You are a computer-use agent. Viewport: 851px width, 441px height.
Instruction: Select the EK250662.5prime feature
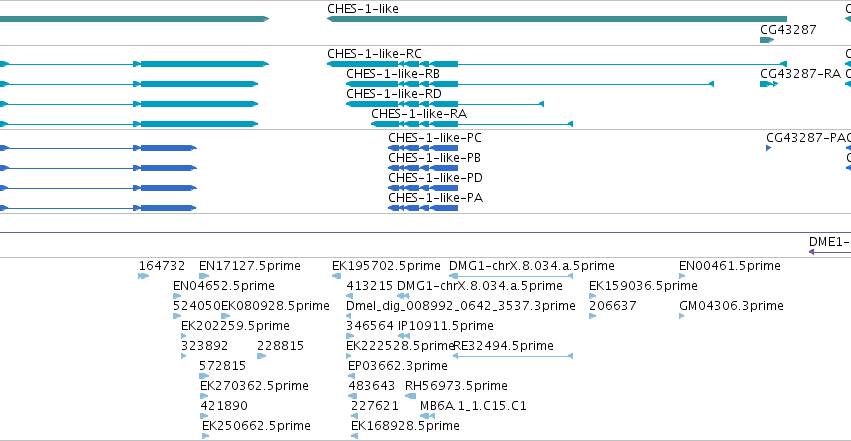pyautogui.click(x=256, y=426)
